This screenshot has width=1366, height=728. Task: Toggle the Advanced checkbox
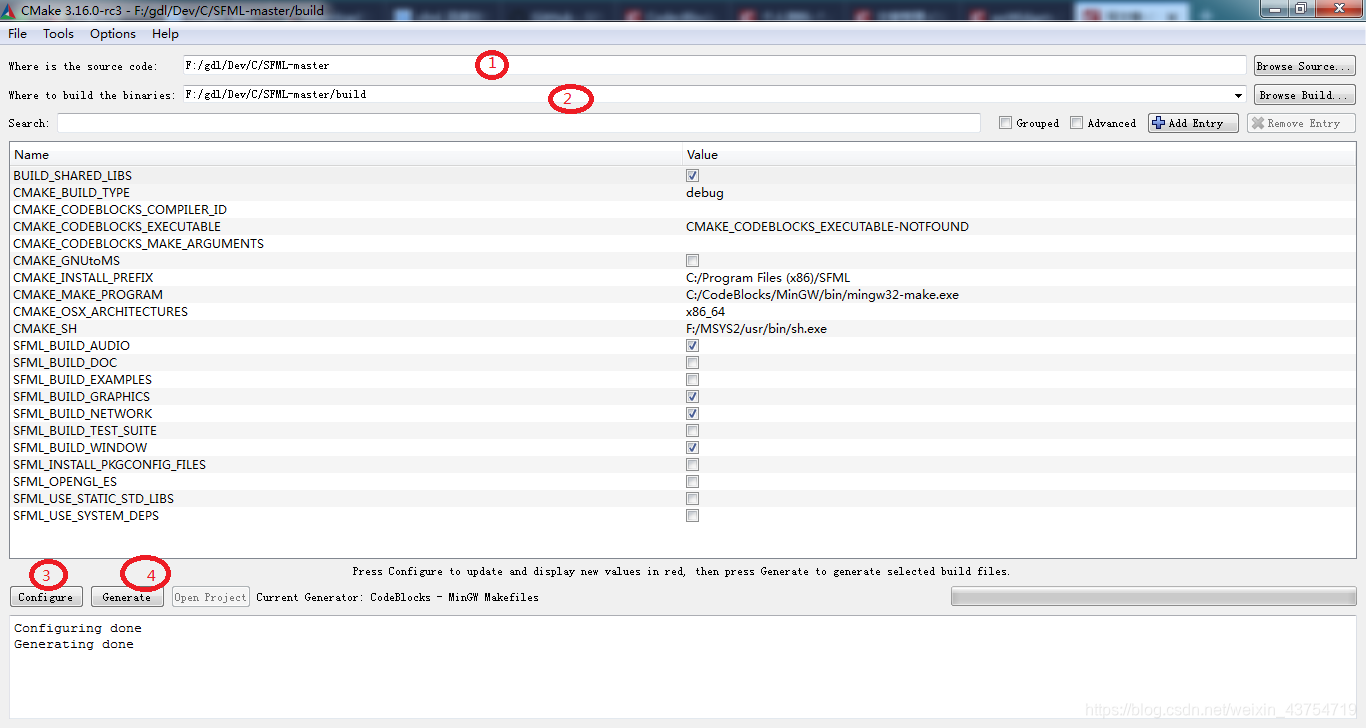(1076, 123)
